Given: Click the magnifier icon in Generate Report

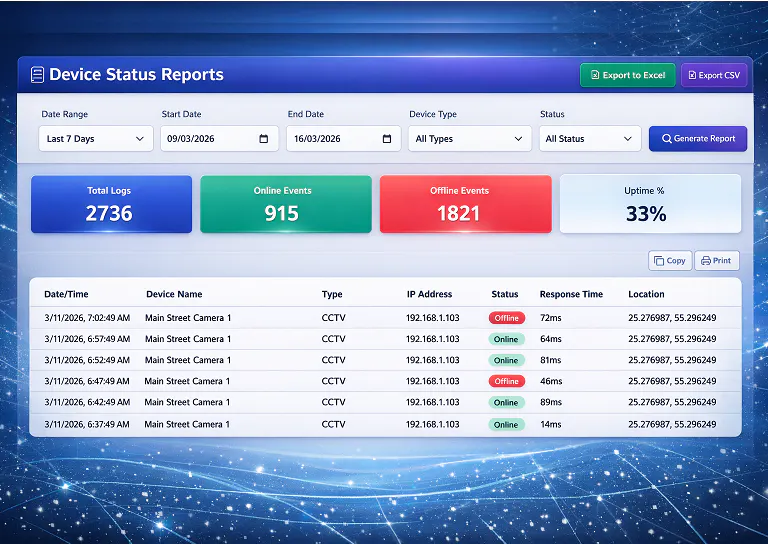Looking at the screenshot, I should [667, 139].
